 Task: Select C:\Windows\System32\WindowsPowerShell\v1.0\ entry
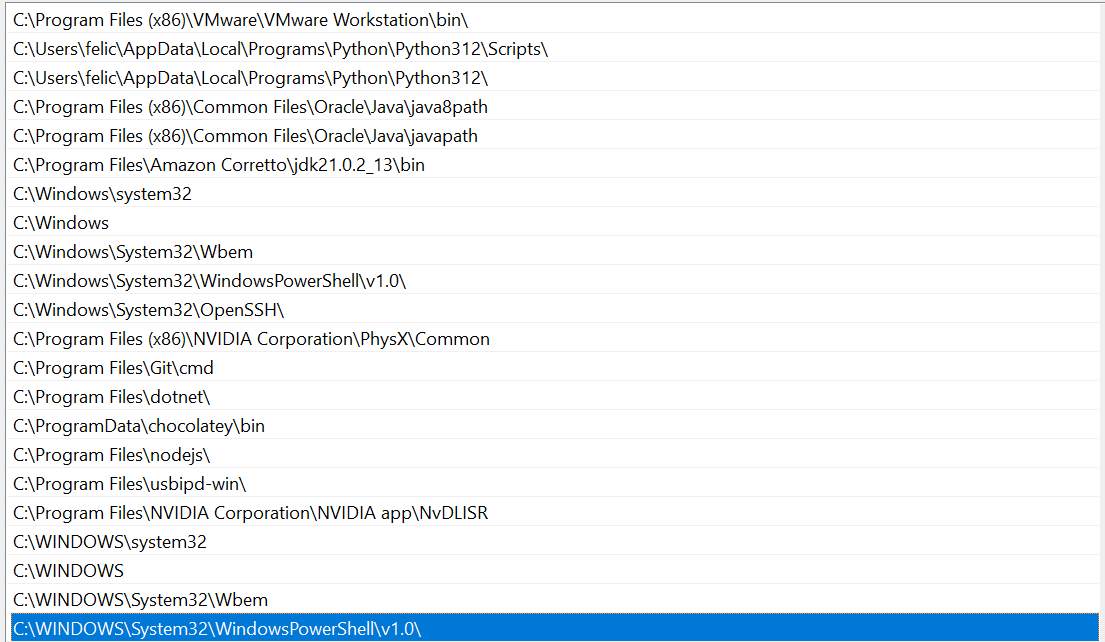point(555,280)
